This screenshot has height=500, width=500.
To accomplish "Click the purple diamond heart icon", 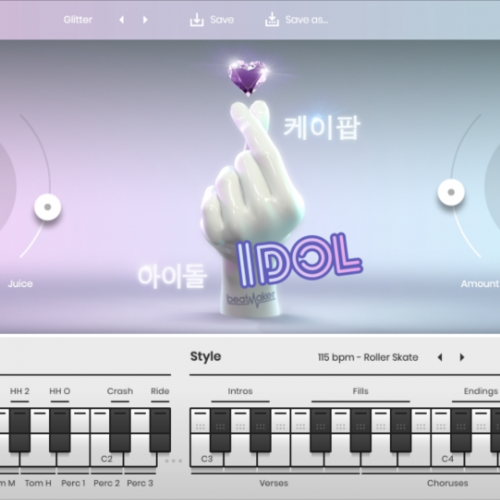I will tap(248, 77).
